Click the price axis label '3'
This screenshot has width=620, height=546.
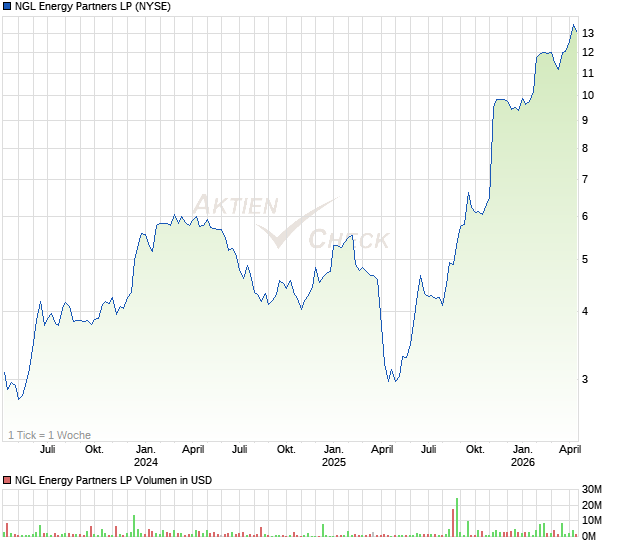585,379
